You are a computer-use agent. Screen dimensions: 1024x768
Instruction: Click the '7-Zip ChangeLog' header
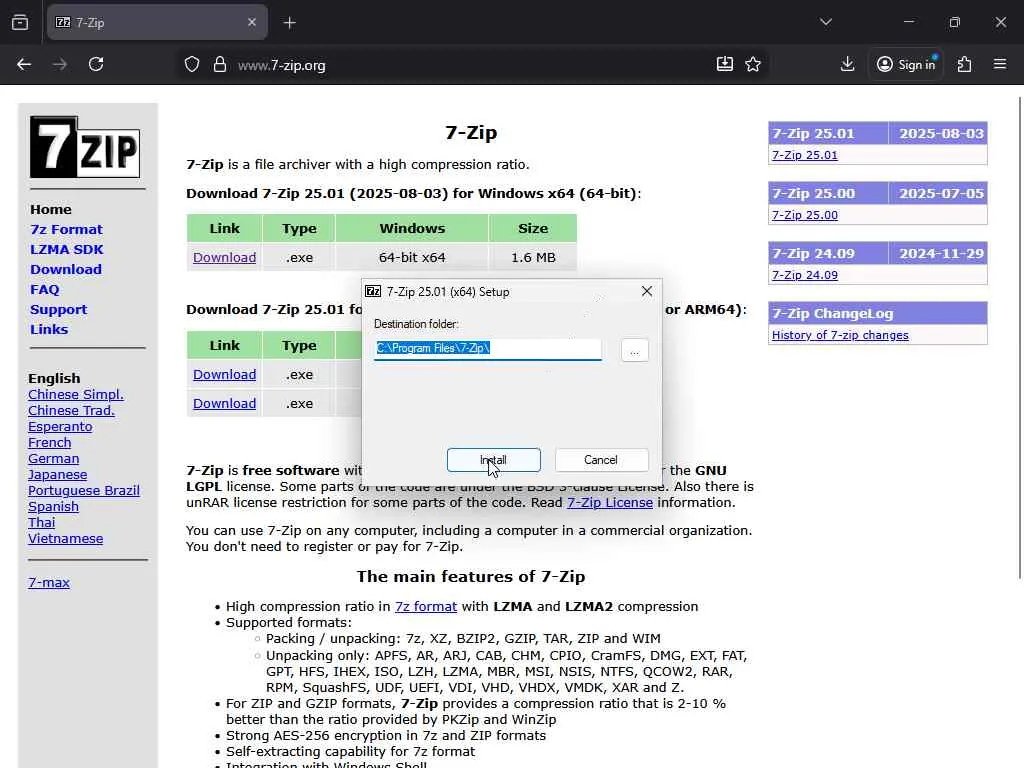(x=878, y=313)
